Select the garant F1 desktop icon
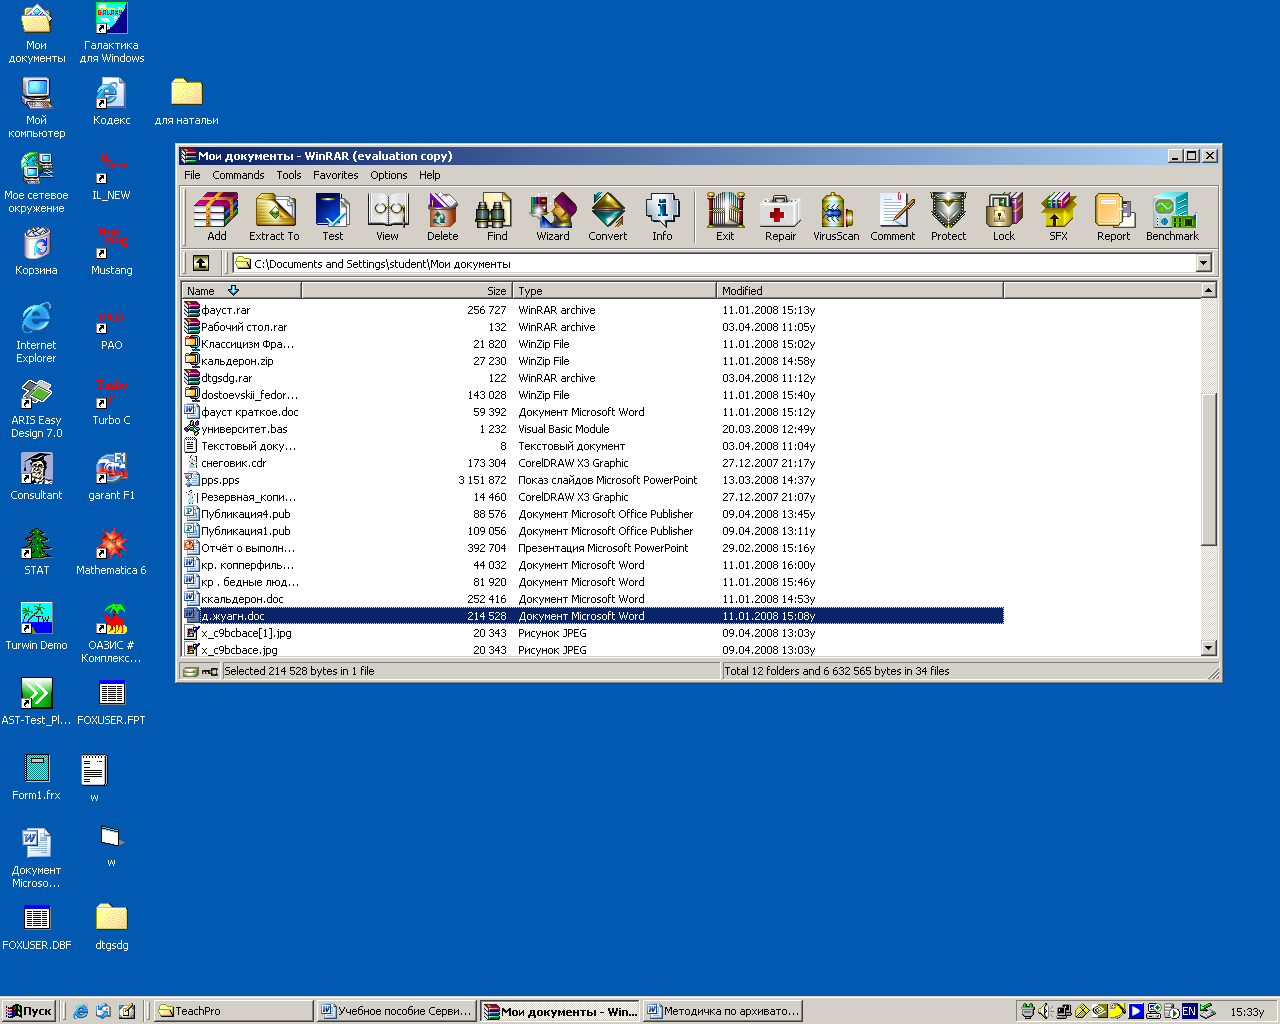This screenshot has height=1024, width=1280. pyautogui.click(x=111, y=477)
